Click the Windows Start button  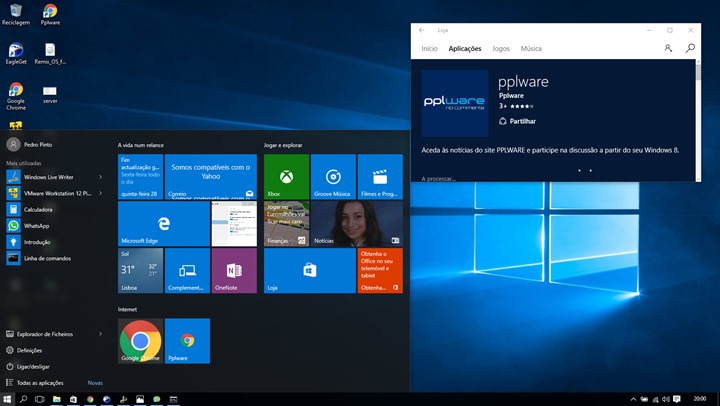(9, 399)
